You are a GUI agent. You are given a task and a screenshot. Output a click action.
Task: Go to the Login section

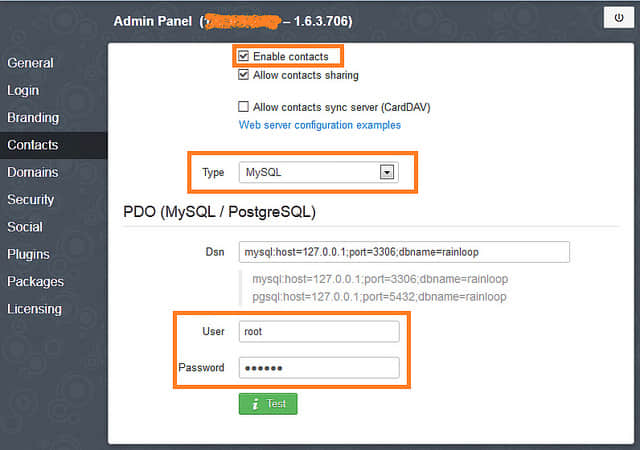coord(23,90)
